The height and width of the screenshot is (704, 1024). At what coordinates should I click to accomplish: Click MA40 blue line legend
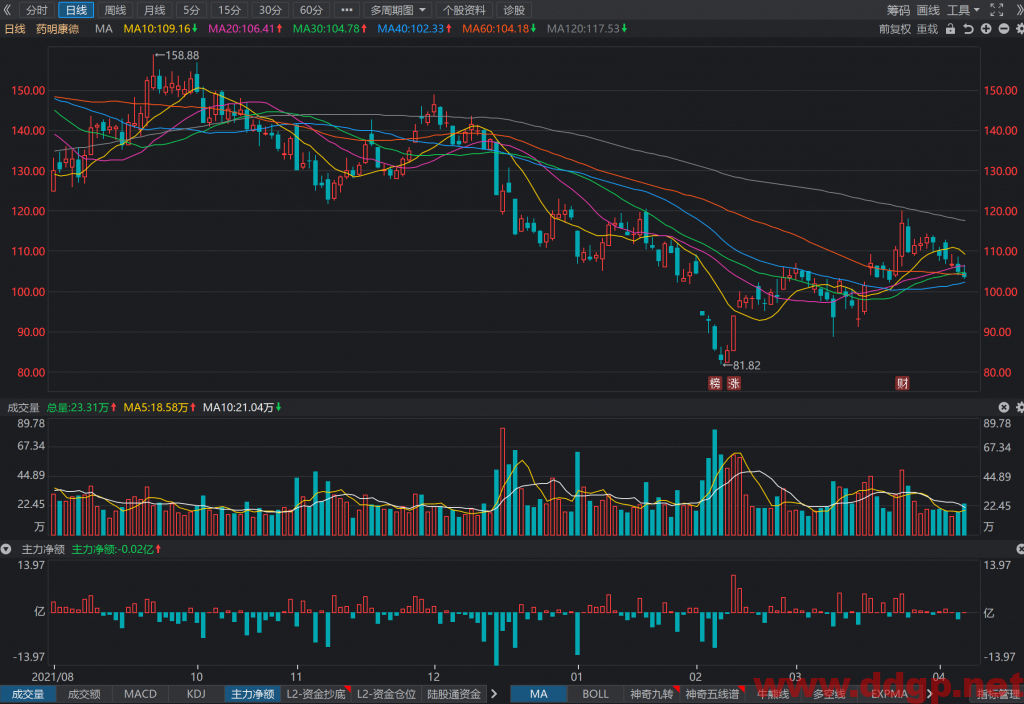[x=415, y=29]
